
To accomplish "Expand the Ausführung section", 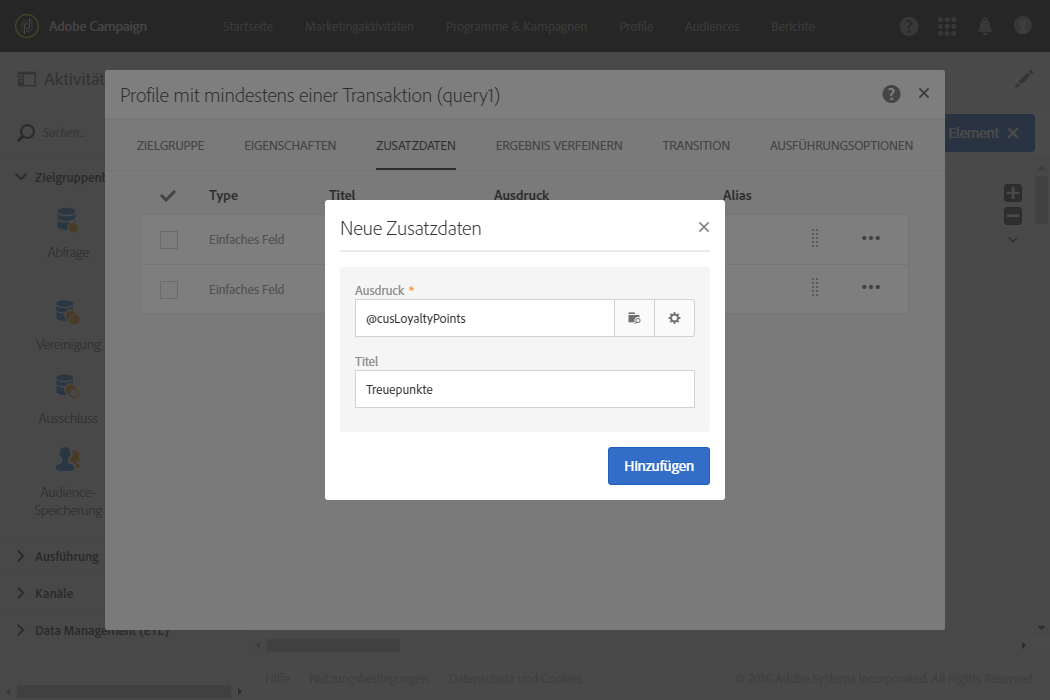I will click(22, 556).
